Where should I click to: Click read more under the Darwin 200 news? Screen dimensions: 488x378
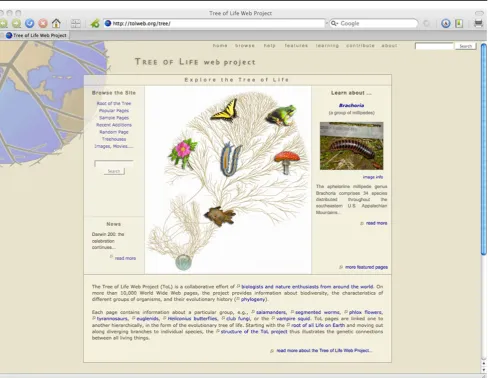click(x=125, y=258)
